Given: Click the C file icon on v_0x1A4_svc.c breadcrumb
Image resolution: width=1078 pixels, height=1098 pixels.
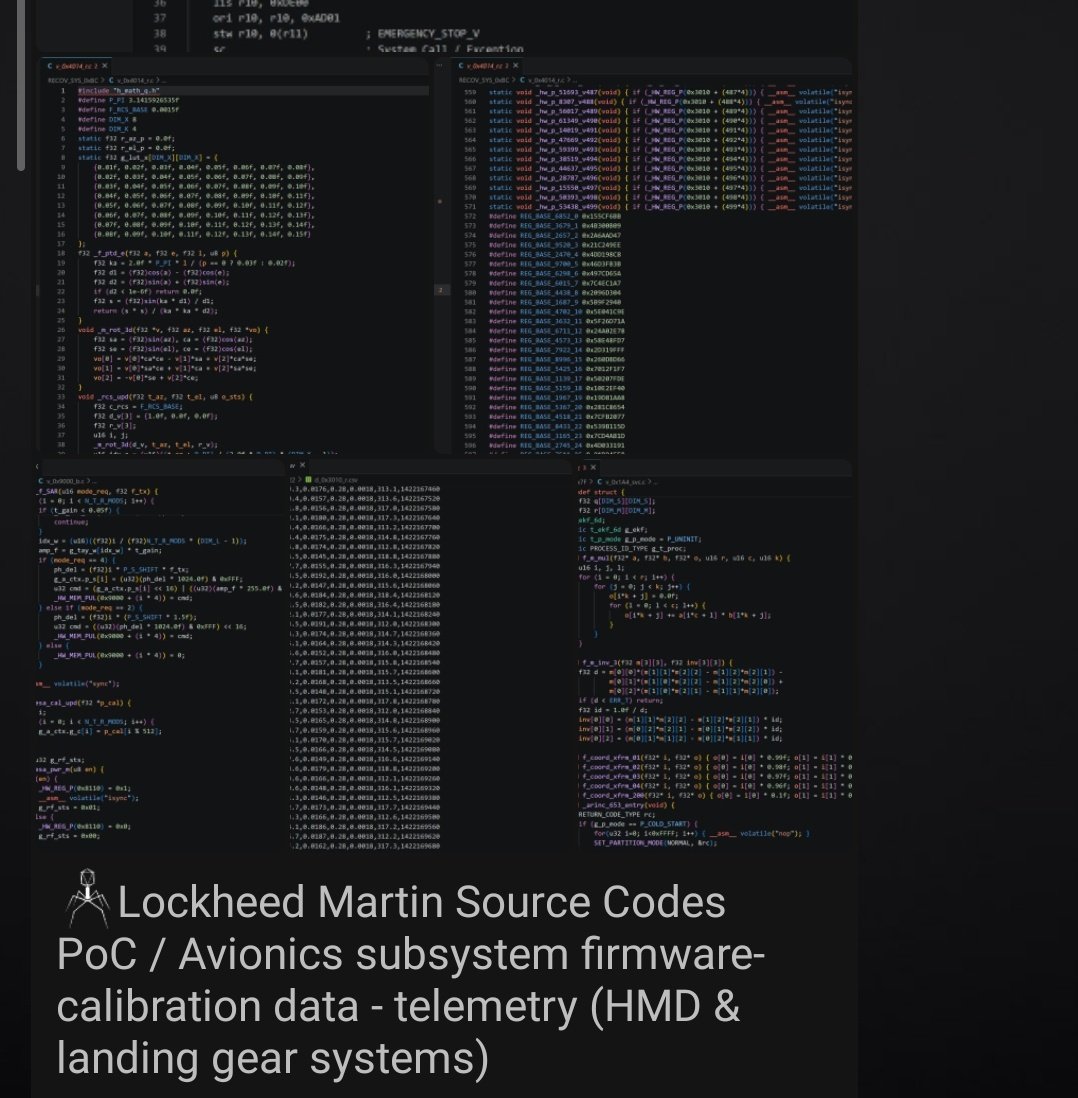Looking at the screenshot, I should 600,482.
